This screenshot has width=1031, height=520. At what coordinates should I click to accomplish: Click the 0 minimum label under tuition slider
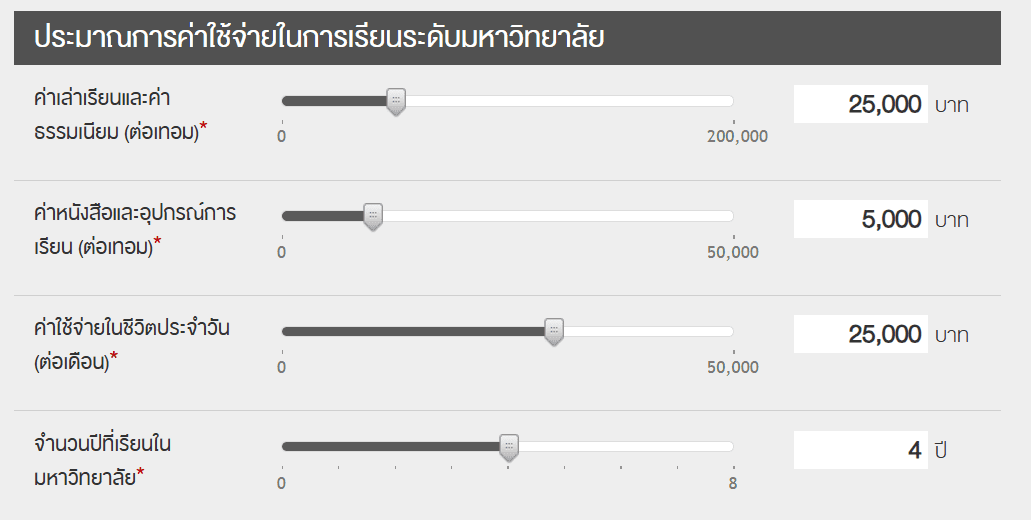coord(282,137)
